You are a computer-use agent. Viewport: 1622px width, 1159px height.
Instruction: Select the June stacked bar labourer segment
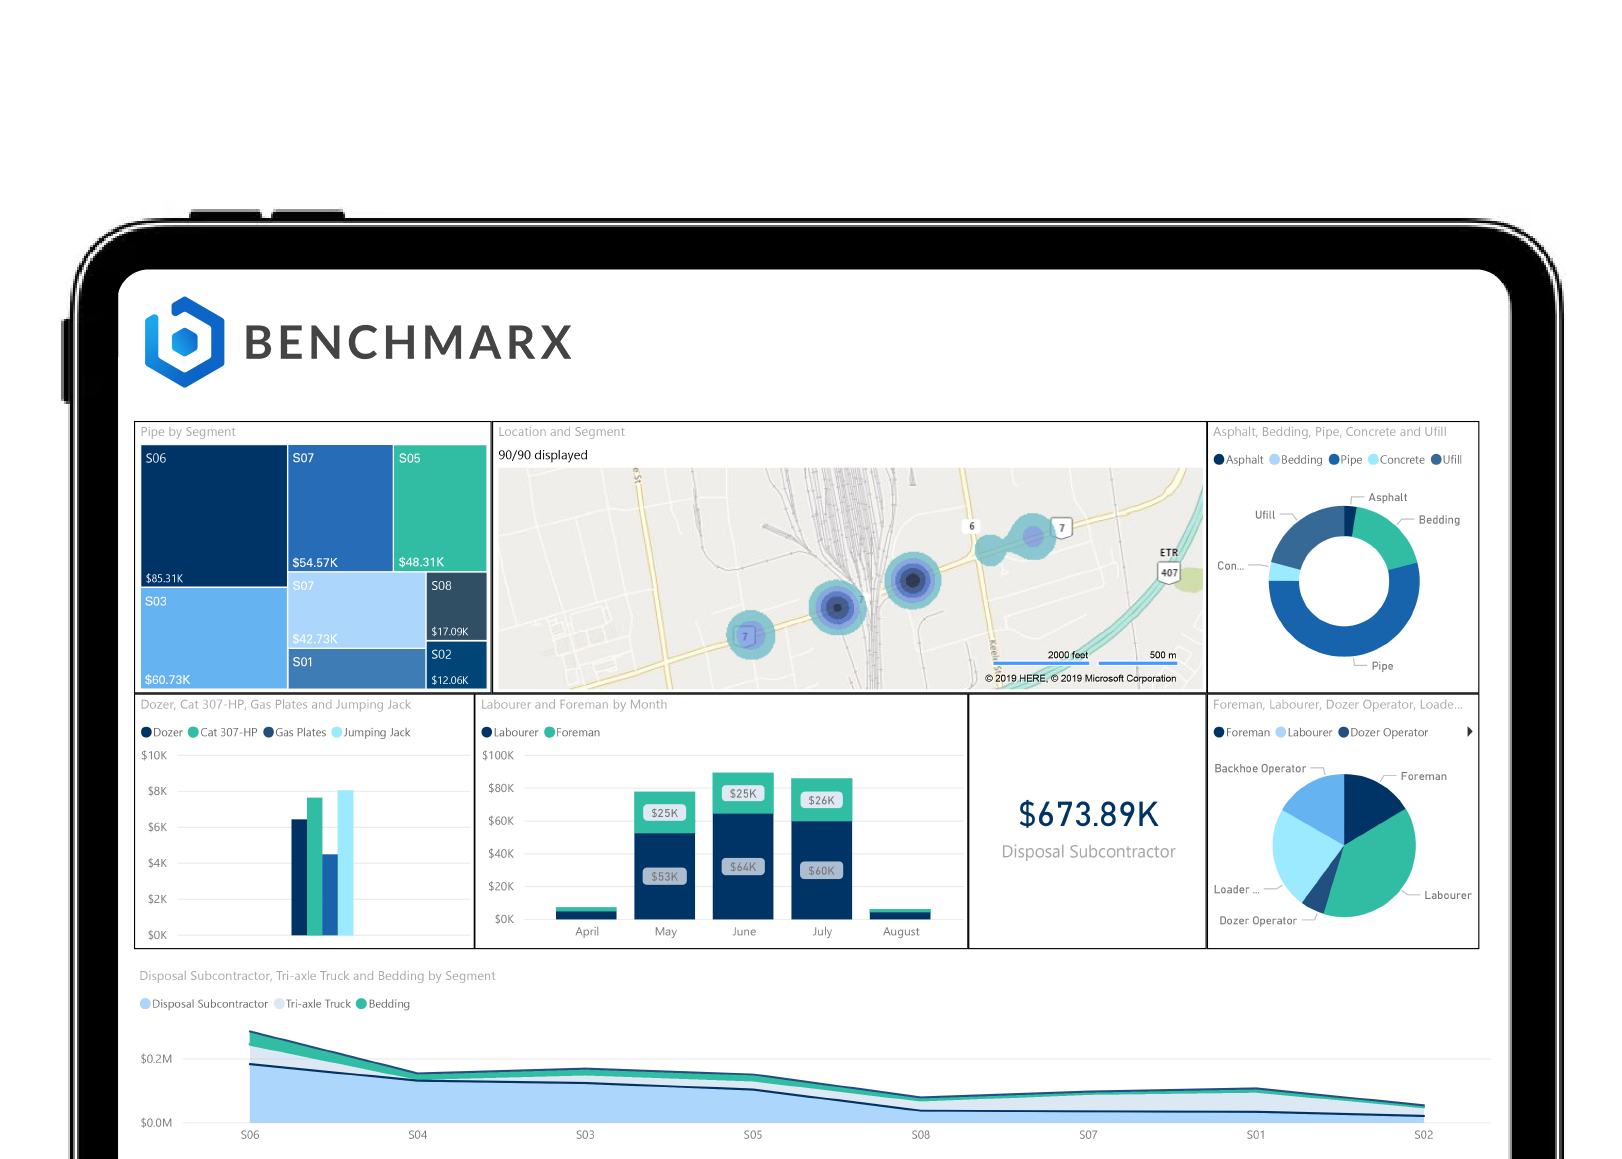(743, 866)
